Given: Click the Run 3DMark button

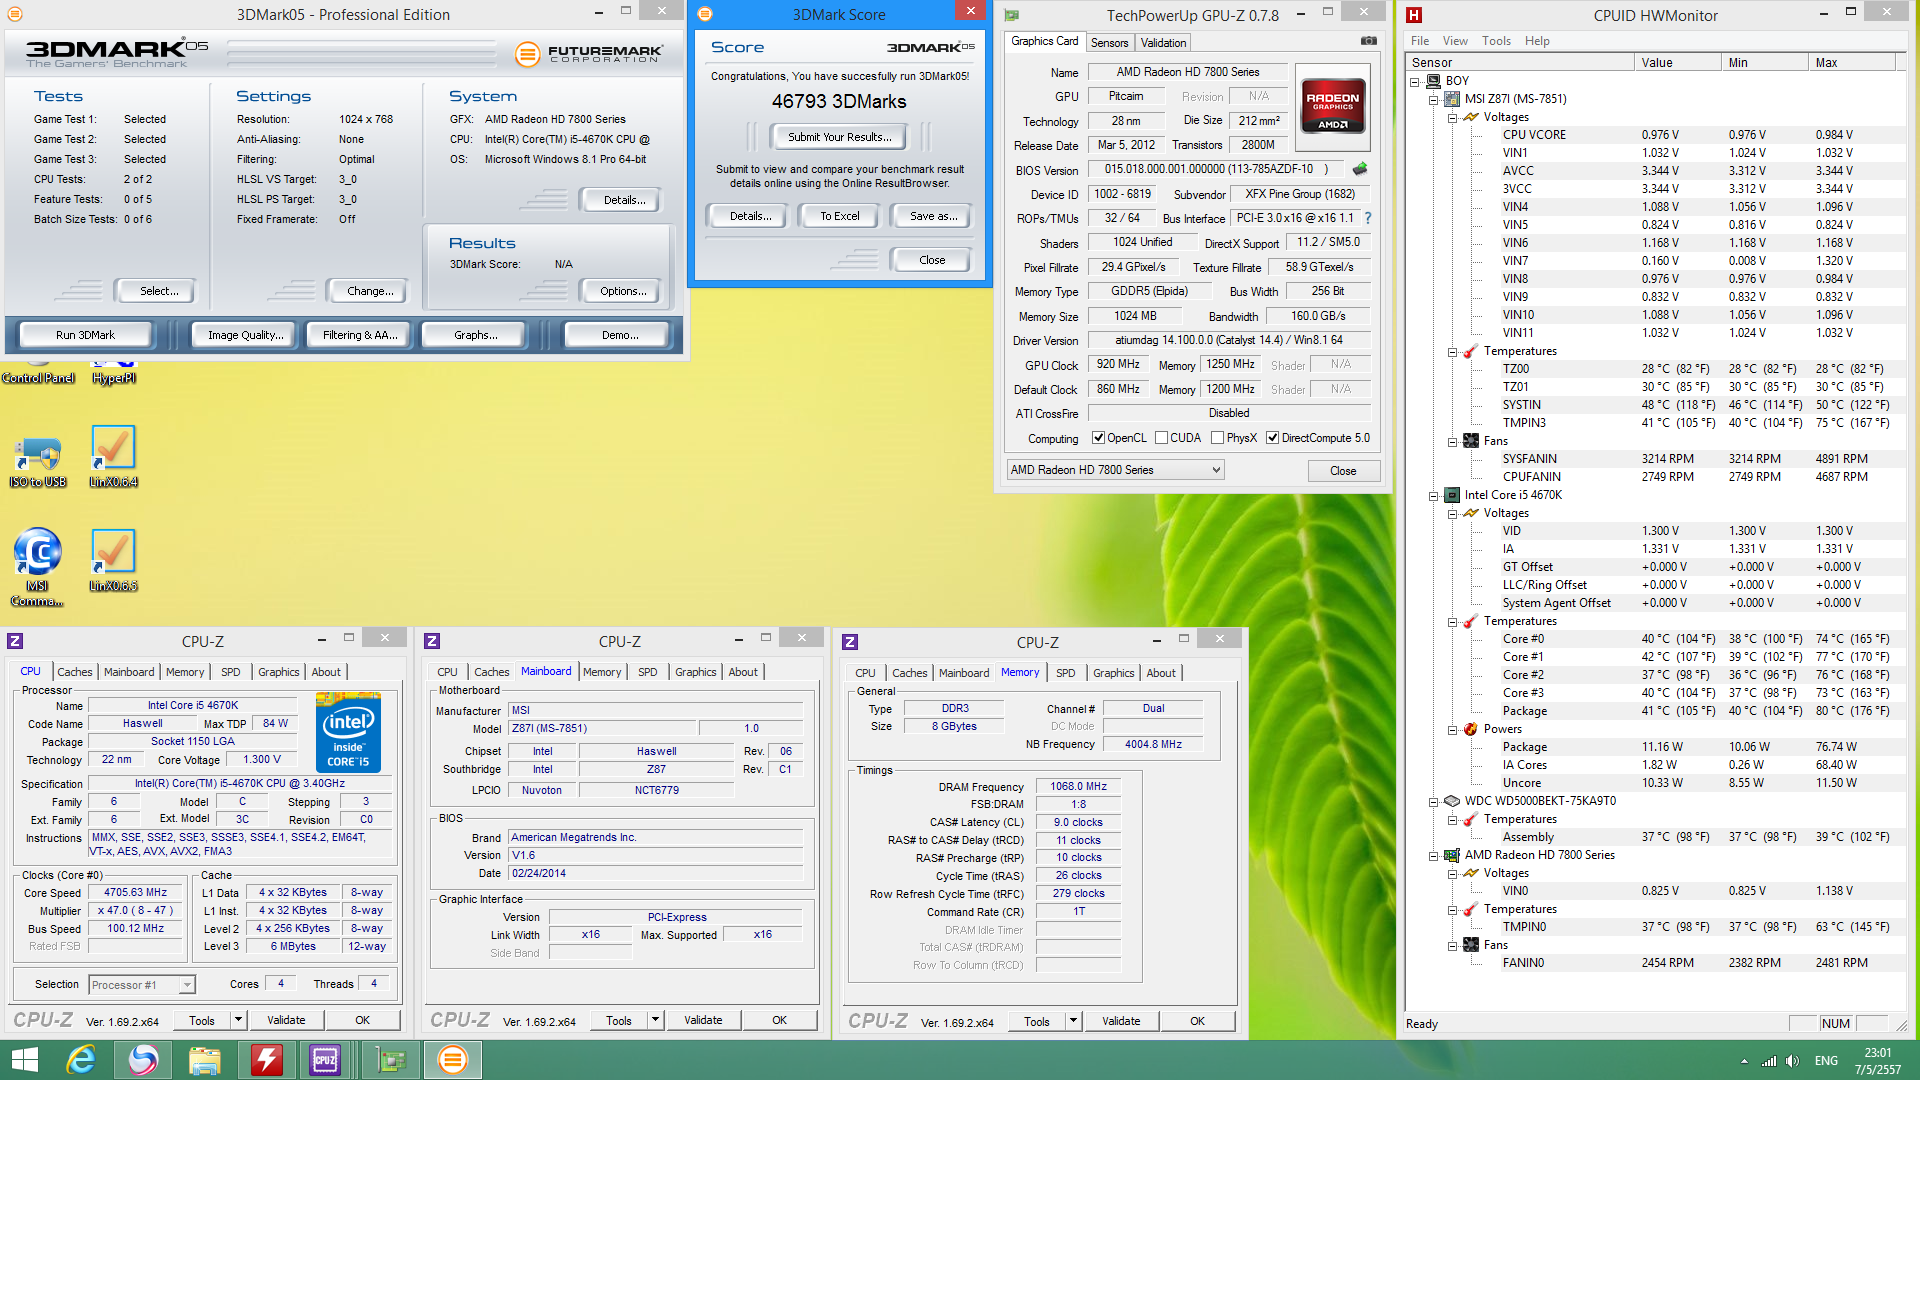Looking at the screenshot, I should click(85, 335).
